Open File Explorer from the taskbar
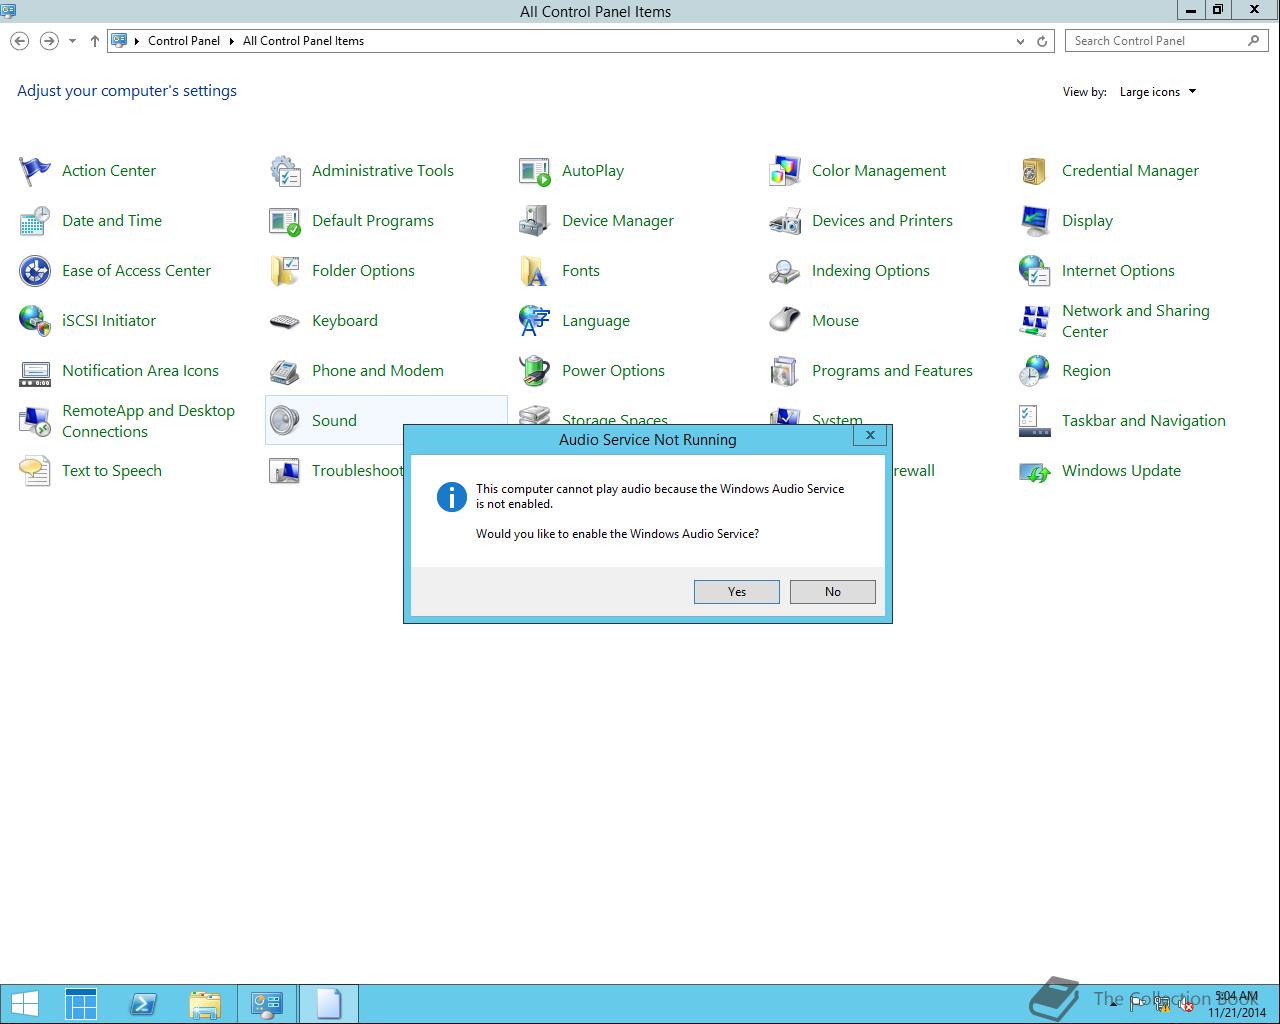This screenshot has height=1024, width=1280. click(205, 1004)
